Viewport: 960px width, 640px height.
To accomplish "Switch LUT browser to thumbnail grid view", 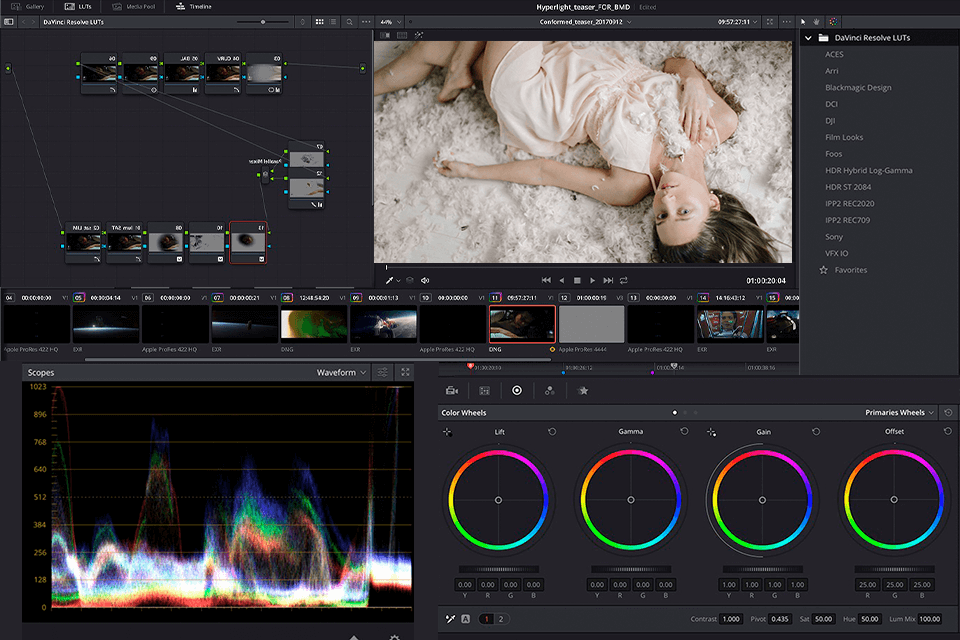I will [x=319, y=22].
